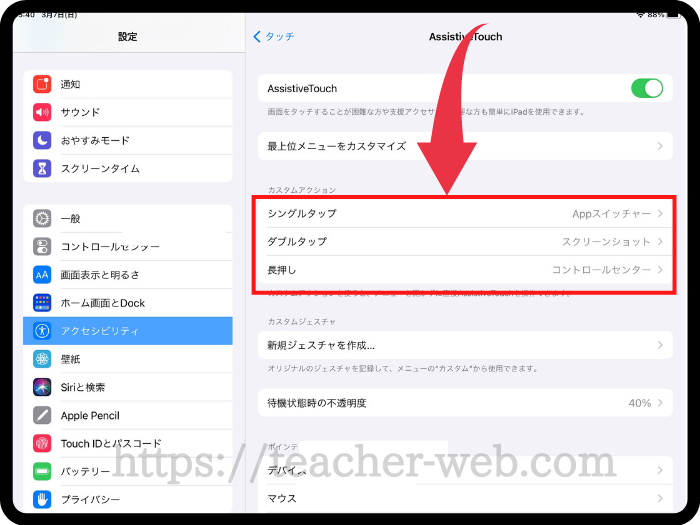Open デバイス row chevron
The width and height of the screenshot is (700, 525).
(660, 470)
